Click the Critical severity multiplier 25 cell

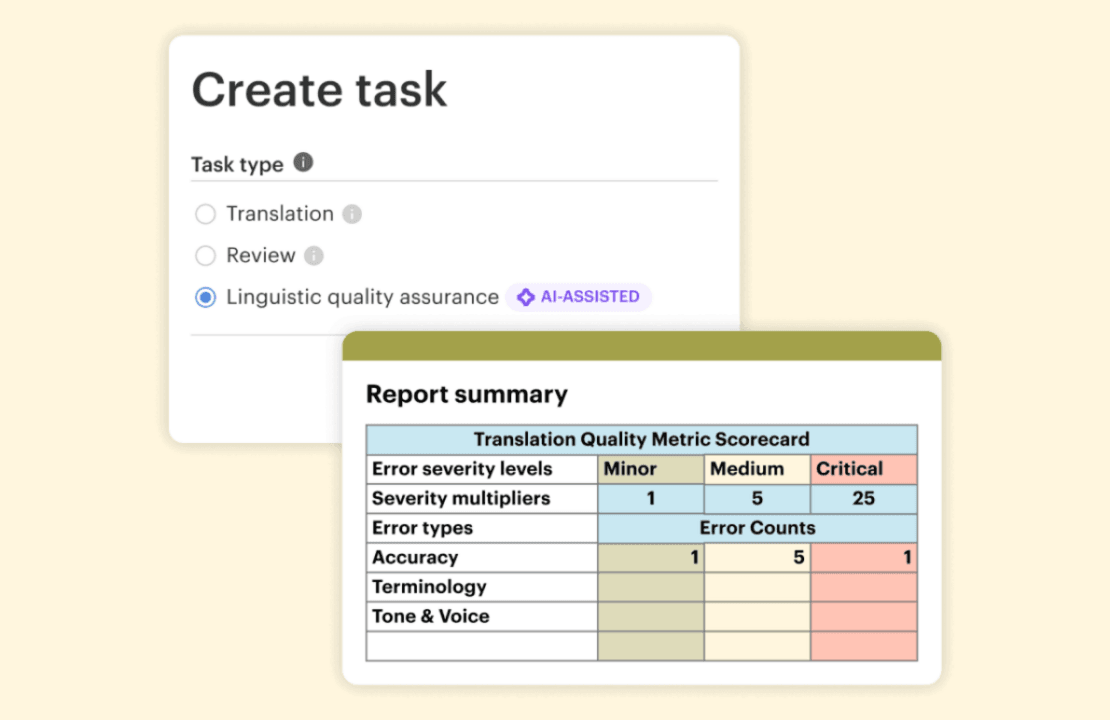click(863, 498)
